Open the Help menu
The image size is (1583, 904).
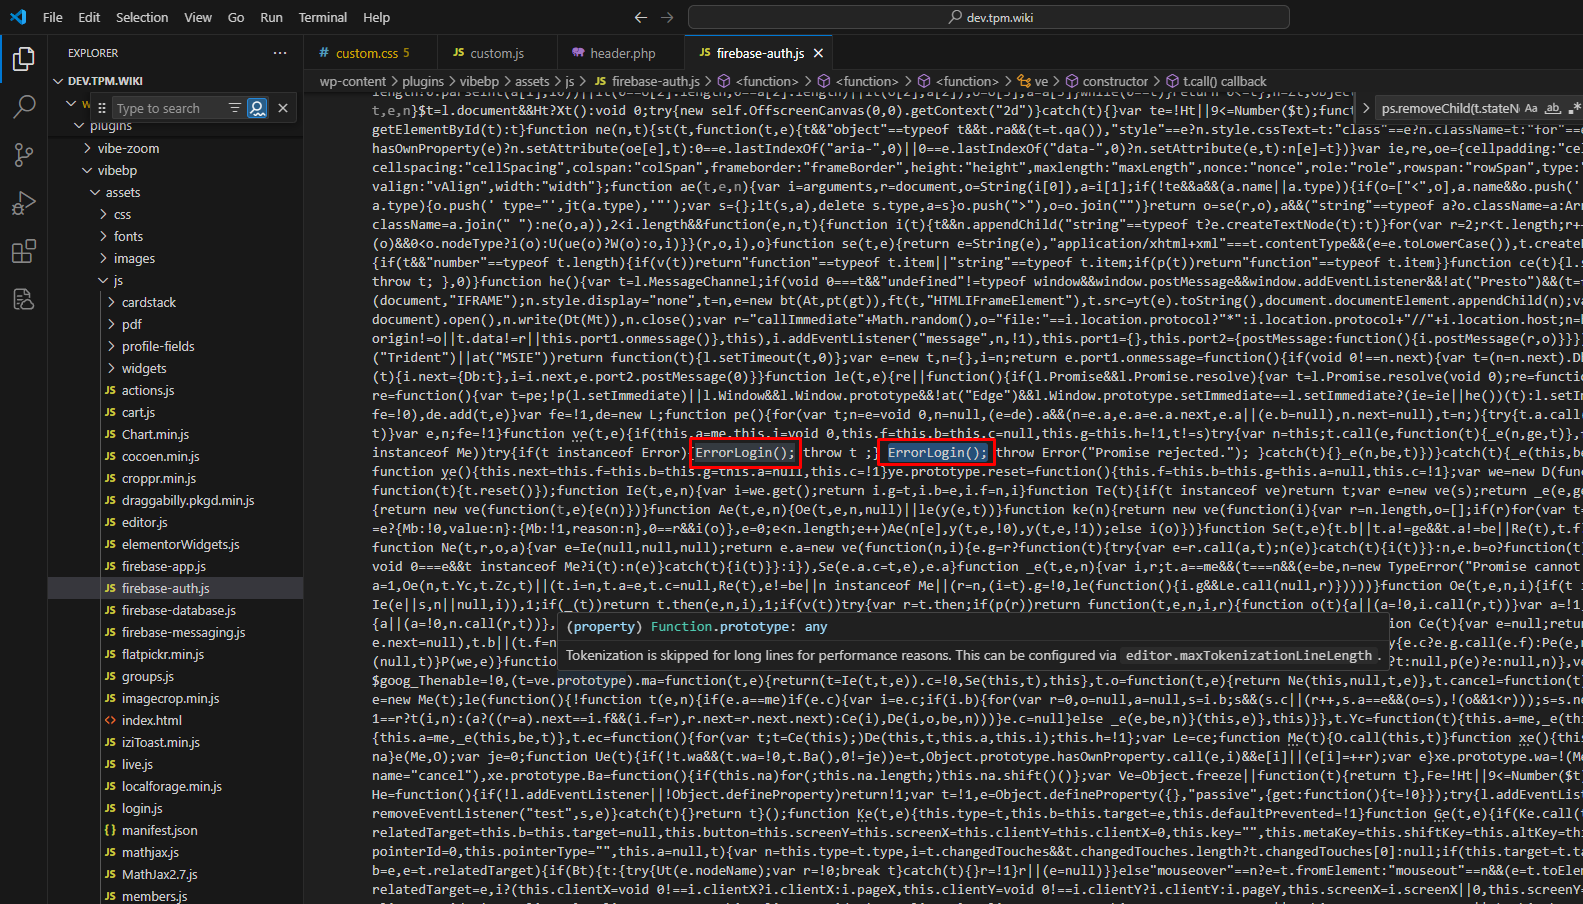377,17
